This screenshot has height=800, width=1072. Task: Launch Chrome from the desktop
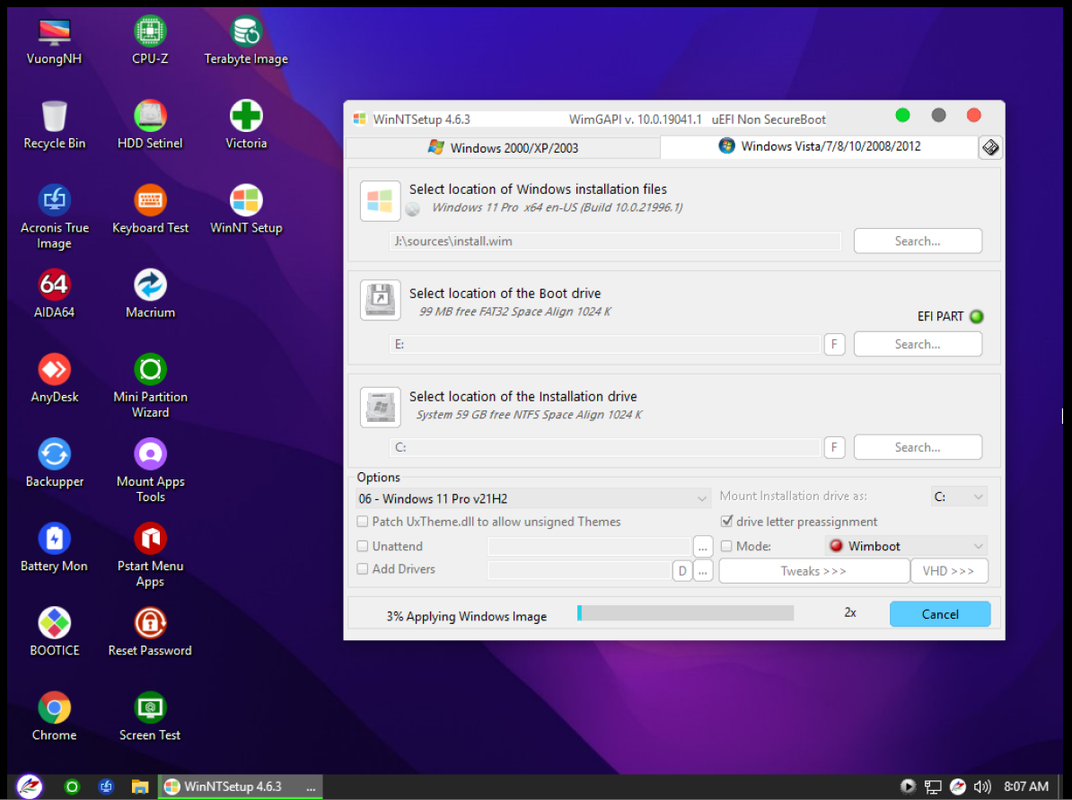click(54, 717)
